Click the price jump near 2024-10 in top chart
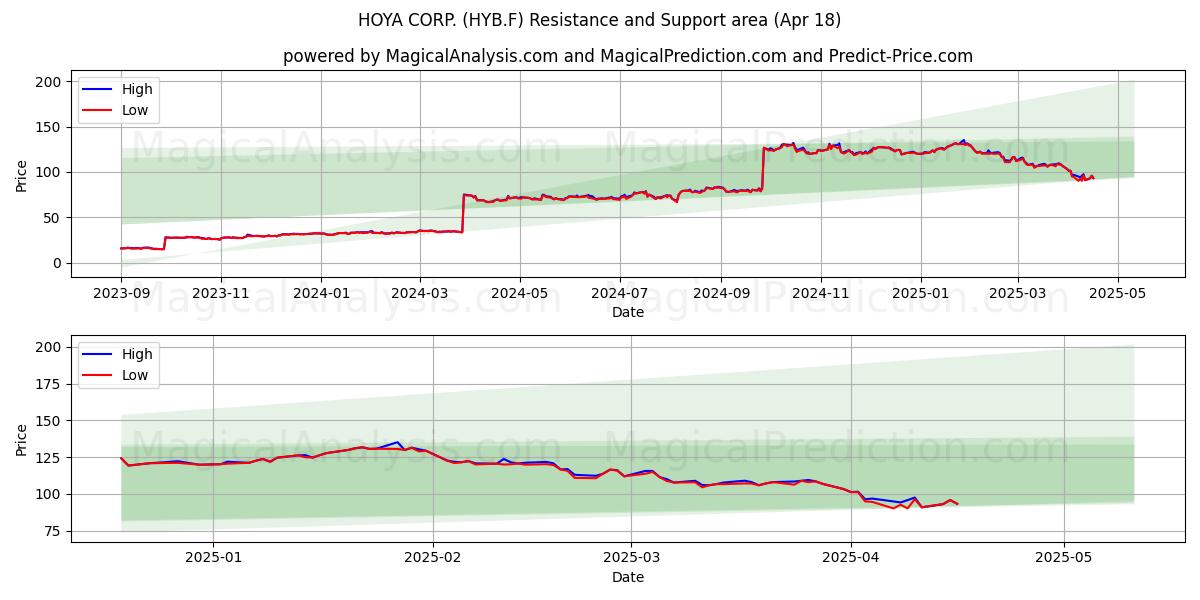 [763, 168]
